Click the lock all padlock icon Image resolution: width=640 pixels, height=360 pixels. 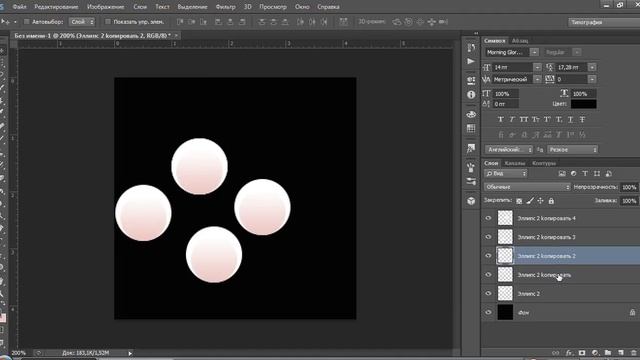coord(551,201)
